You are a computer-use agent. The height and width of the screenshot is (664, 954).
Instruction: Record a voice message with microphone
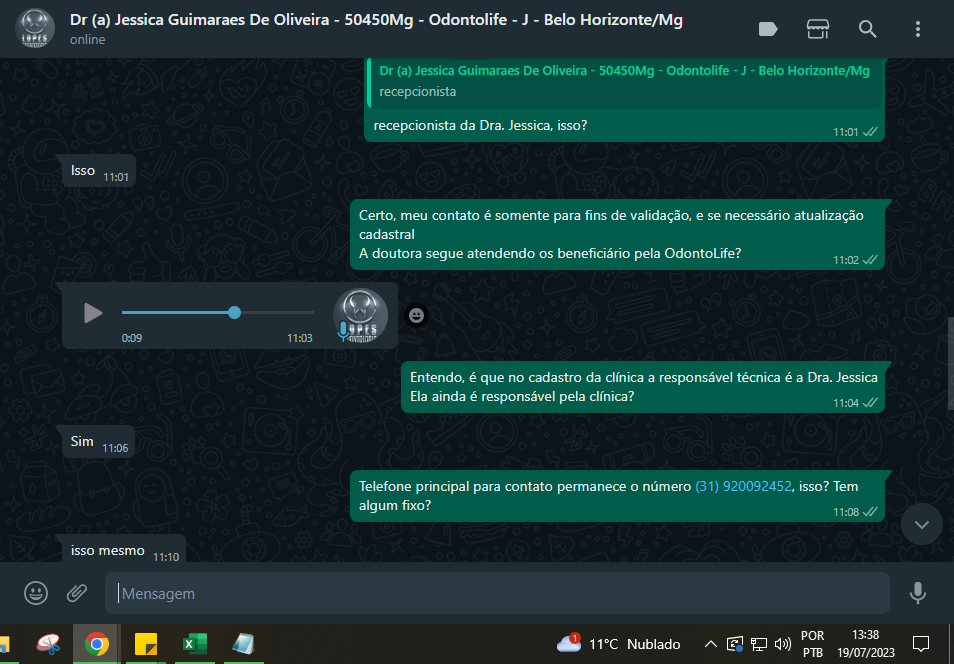tap(917, 593)
